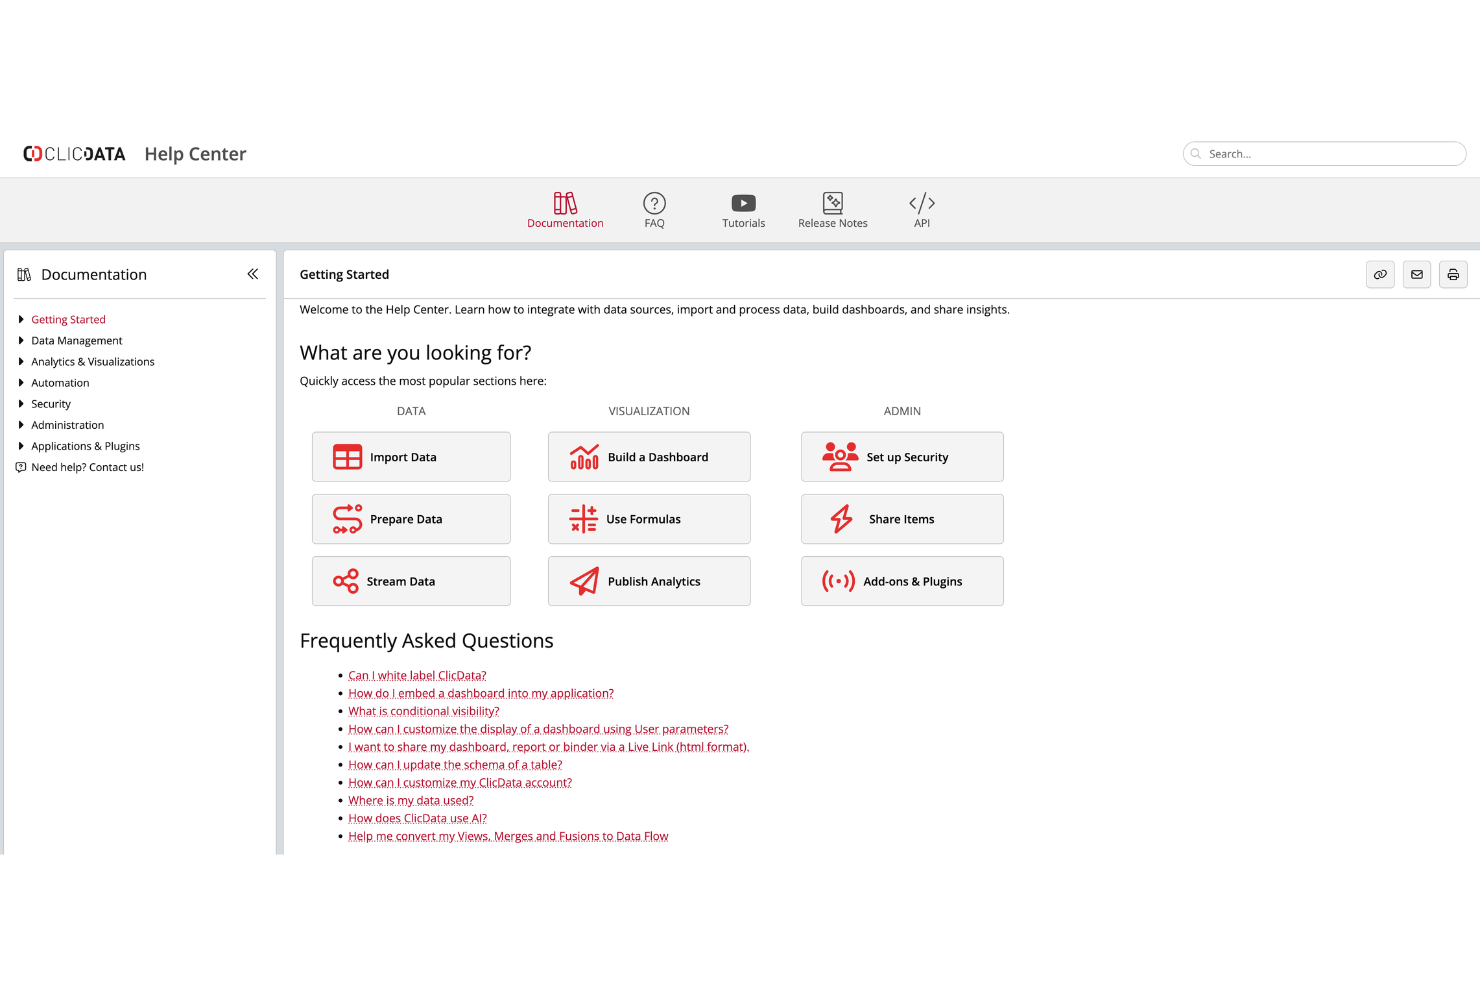The image size is (1480, 987).
Task: Click the ClicData logo
Action: (x=74, y=154)
